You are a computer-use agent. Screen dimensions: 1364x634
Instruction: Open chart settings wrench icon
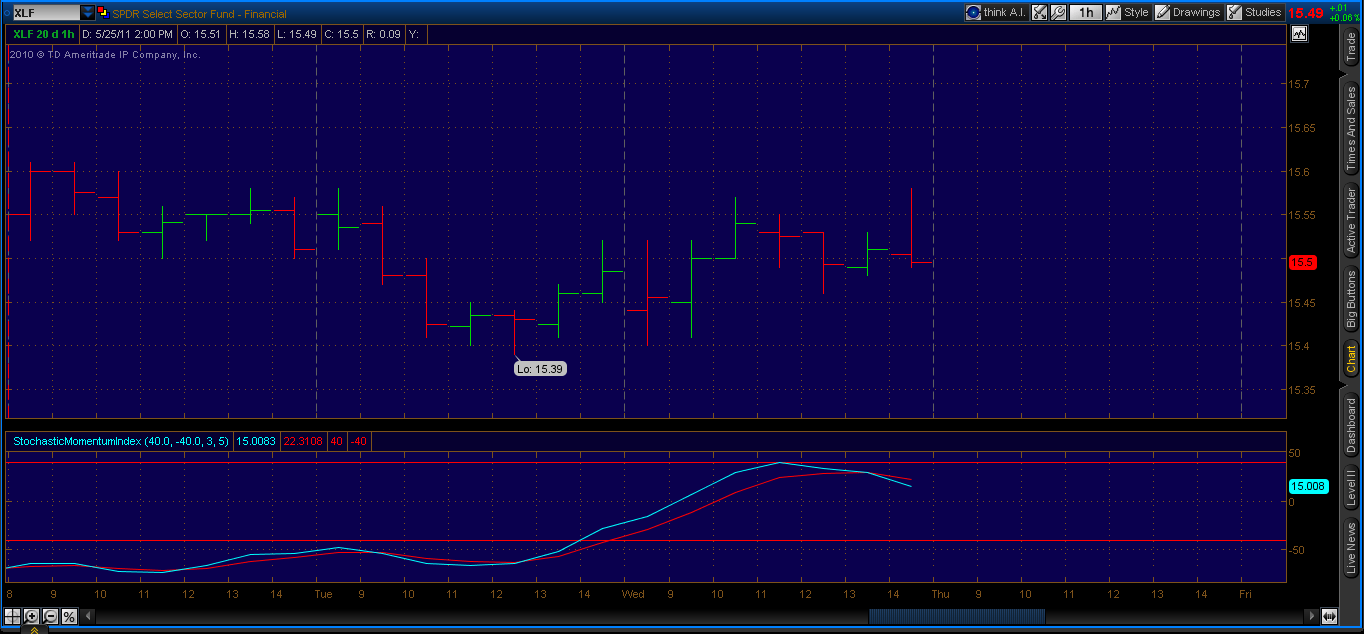coord(1058,13)
